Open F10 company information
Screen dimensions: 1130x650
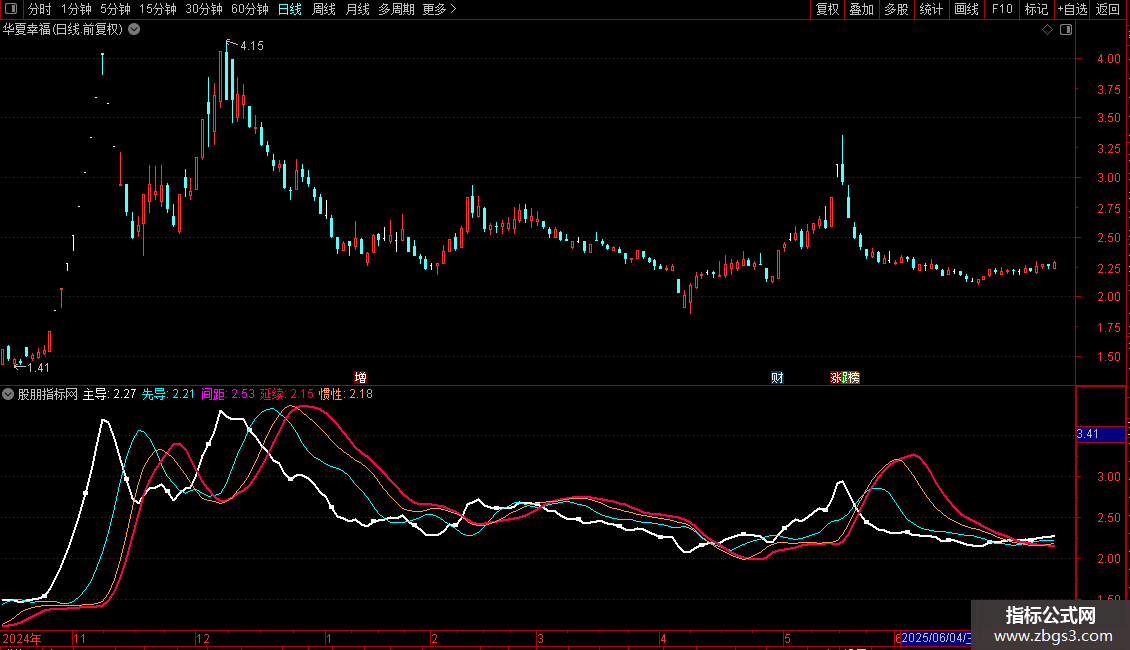click(x=1002, y=9)
